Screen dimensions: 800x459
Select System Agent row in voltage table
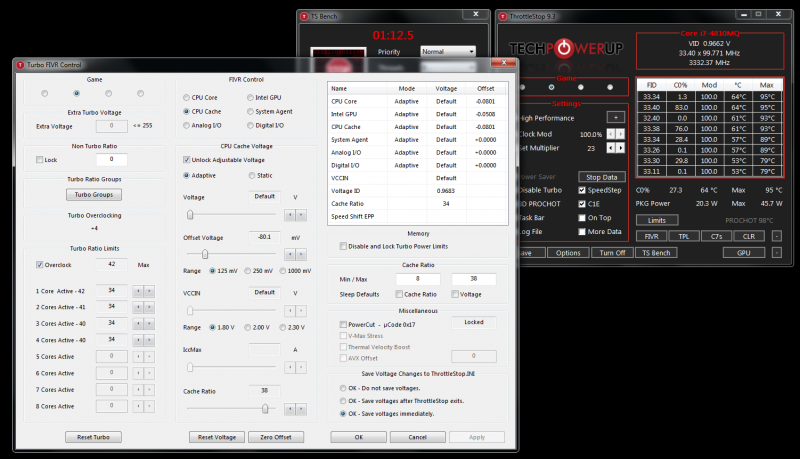[x=417, y=140]
